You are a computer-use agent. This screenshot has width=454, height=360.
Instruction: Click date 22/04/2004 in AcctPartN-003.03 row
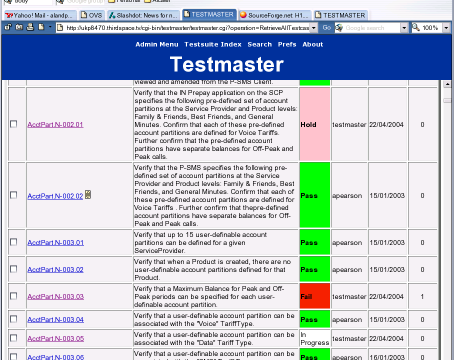point(386,296)
